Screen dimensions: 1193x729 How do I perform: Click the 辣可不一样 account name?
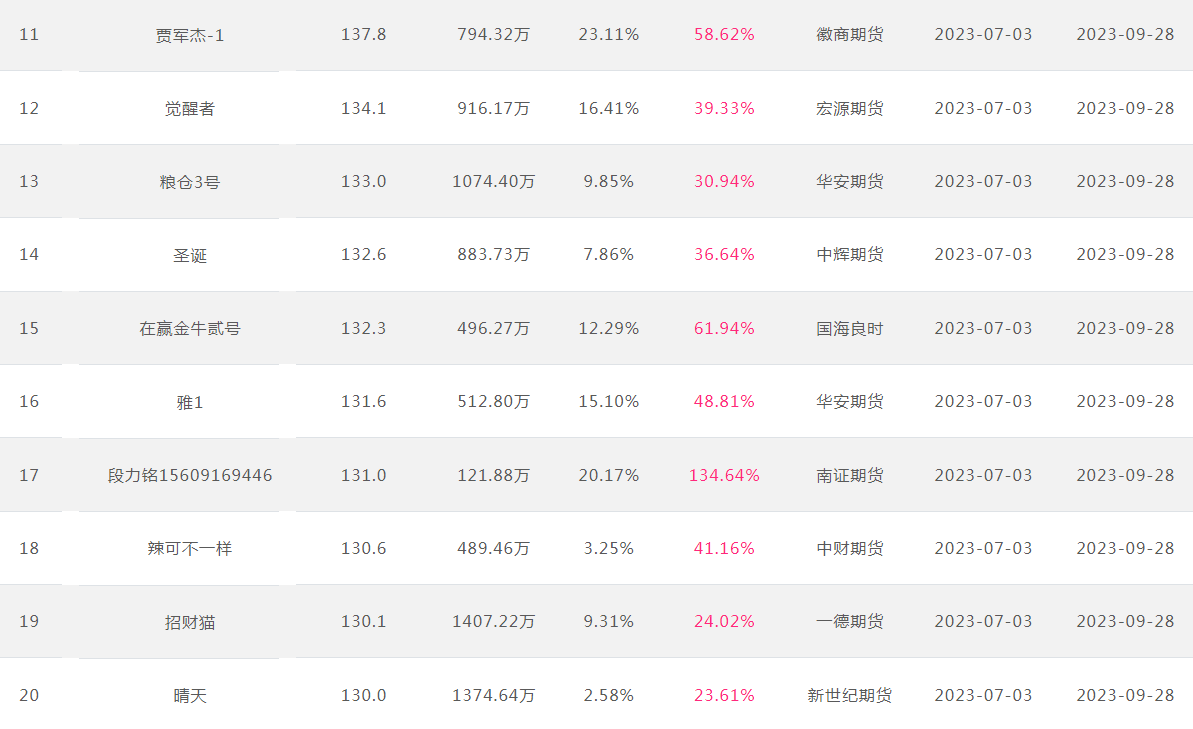[189, 549]
